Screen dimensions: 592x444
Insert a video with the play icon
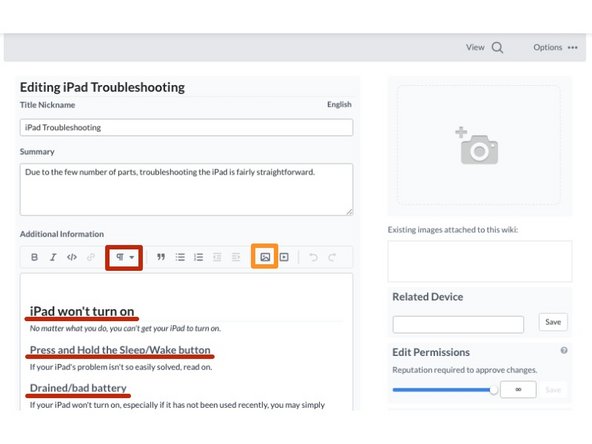click(x=284, y=257)
